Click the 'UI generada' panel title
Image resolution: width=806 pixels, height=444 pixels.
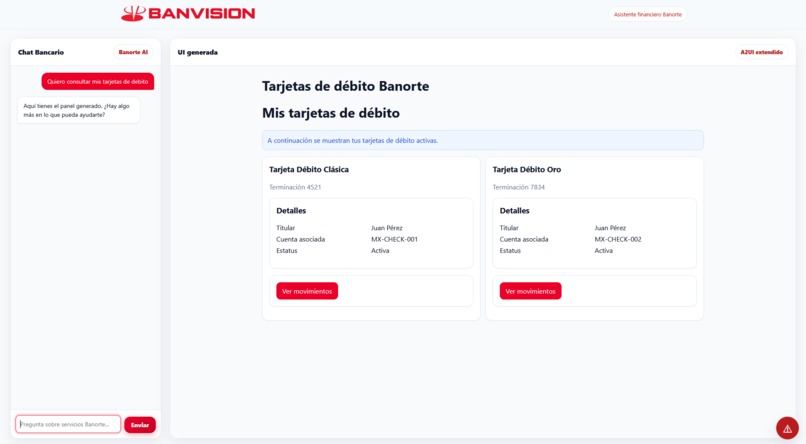[x=197, y=52]
